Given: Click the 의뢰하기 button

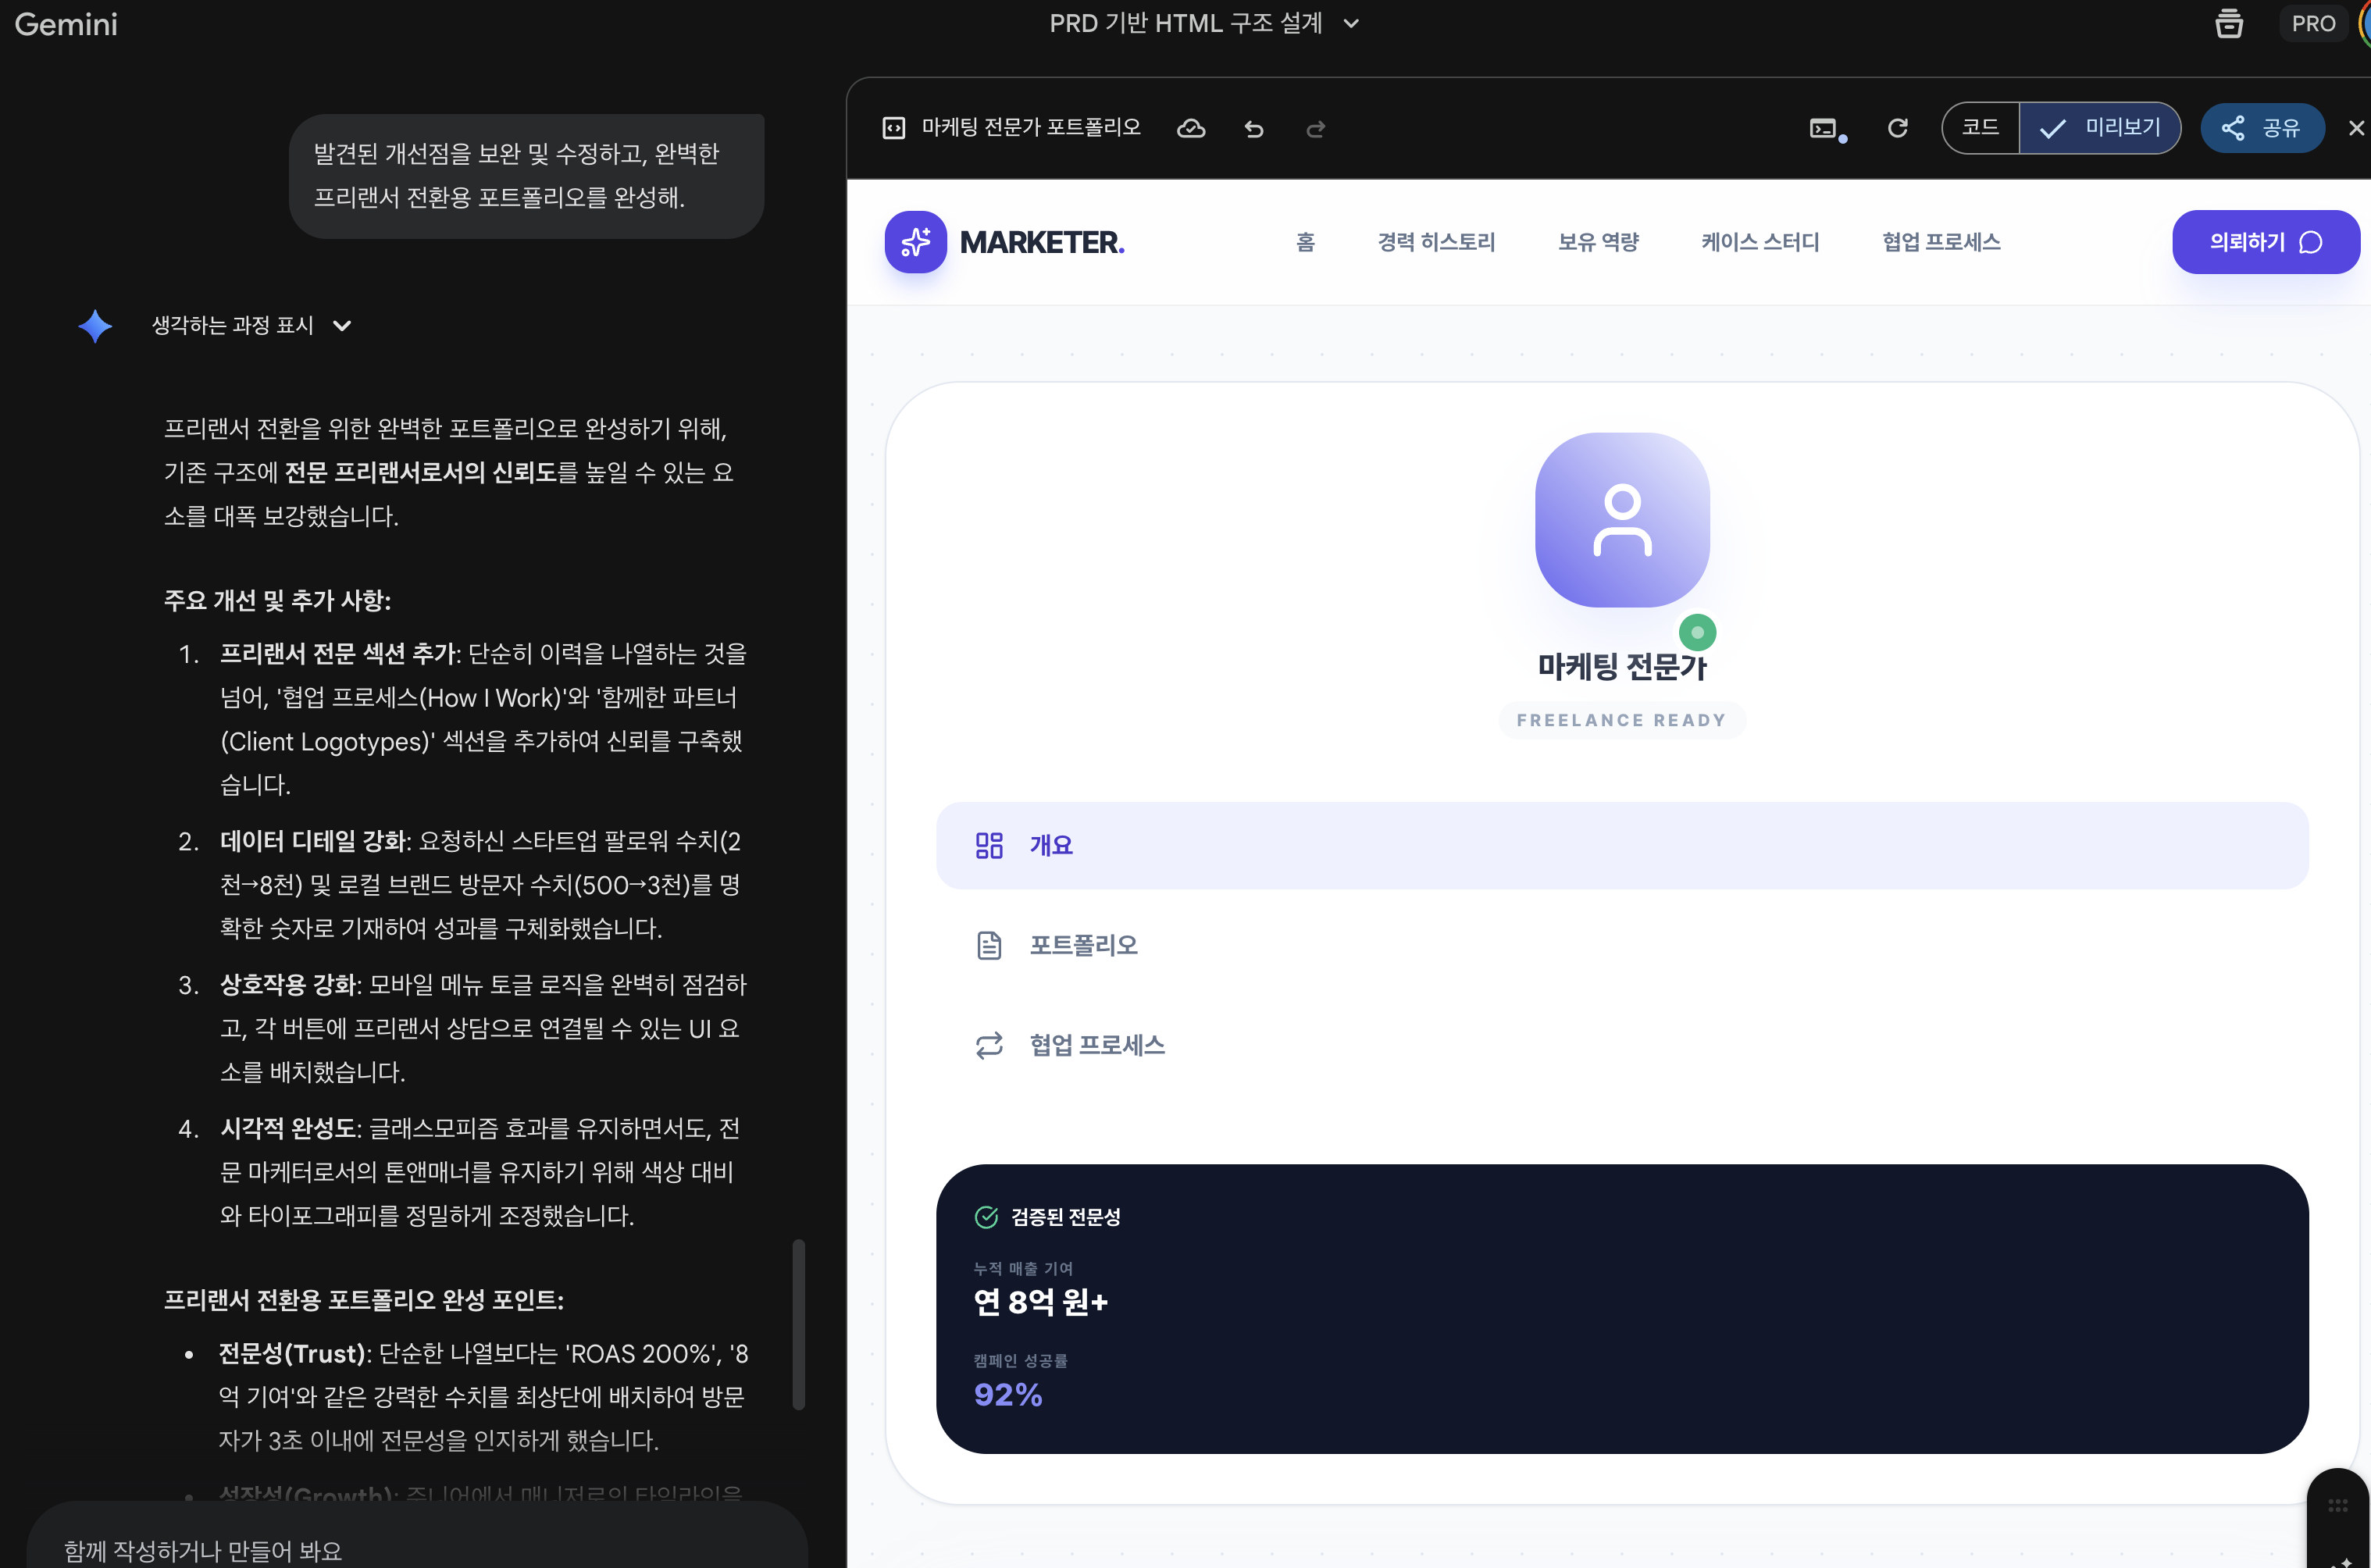Looking at the screenshot, I should 2265,242.
